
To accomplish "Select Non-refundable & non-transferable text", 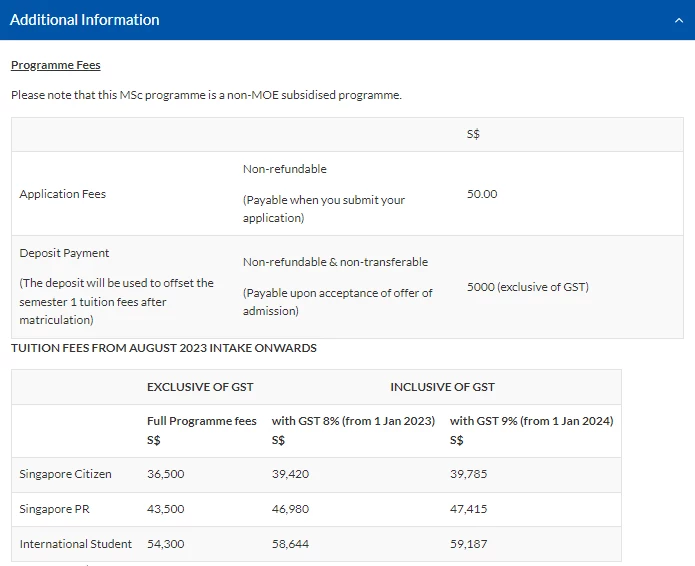I will (x=335, y=262).
